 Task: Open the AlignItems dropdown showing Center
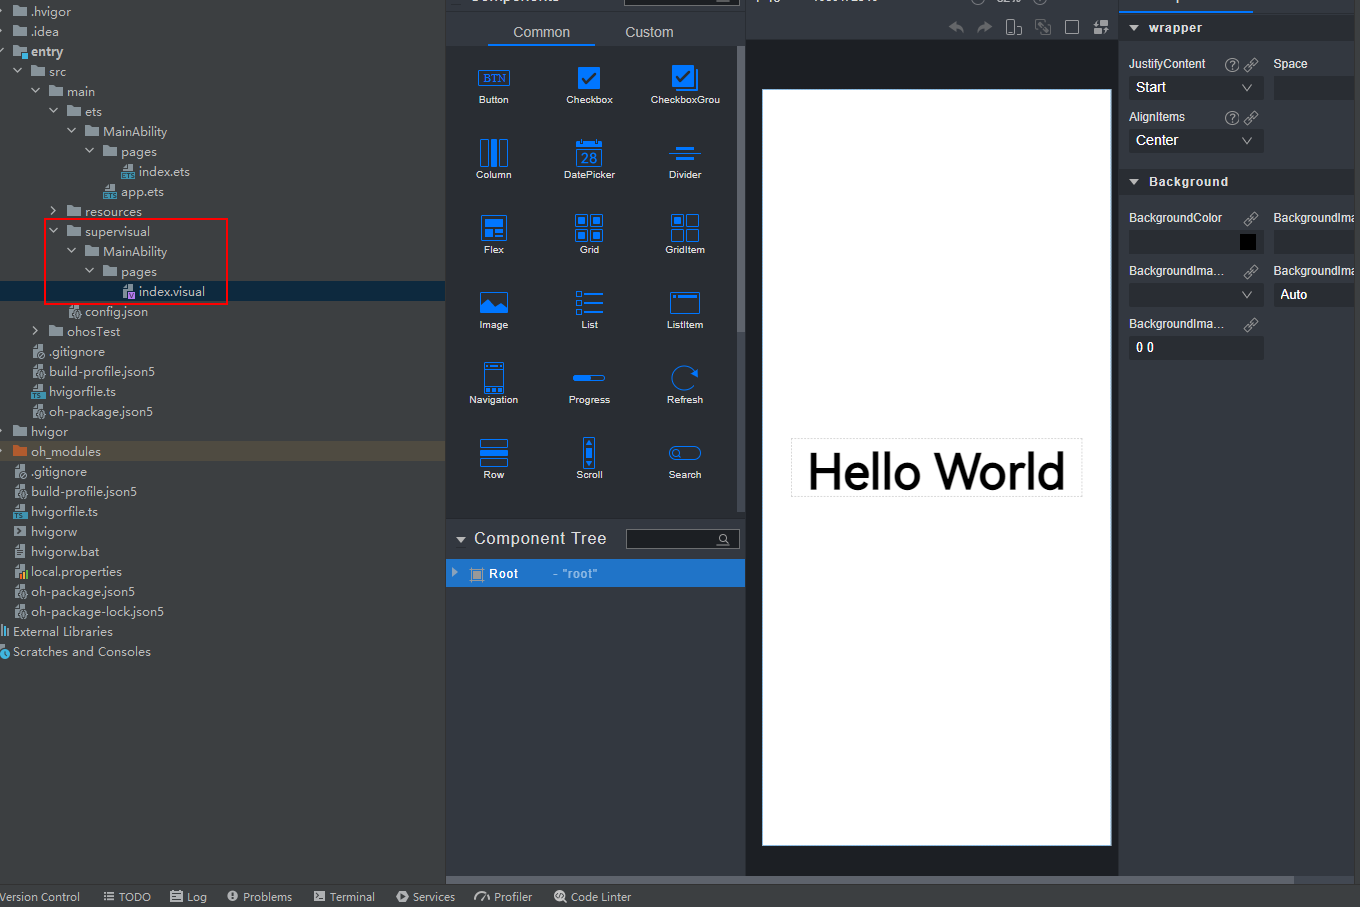(x=1195, y=140)
